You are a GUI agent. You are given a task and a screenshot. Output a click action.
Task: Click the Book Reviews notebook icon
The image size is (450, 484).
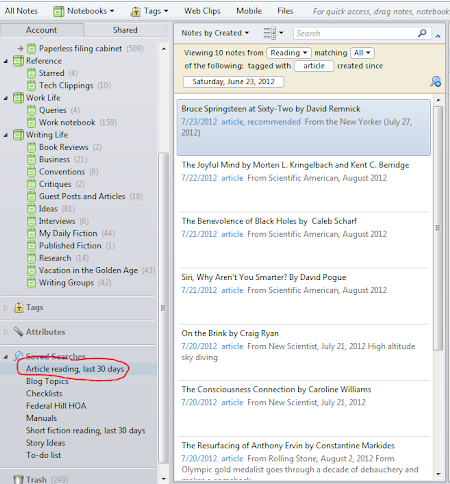point(31,147)
